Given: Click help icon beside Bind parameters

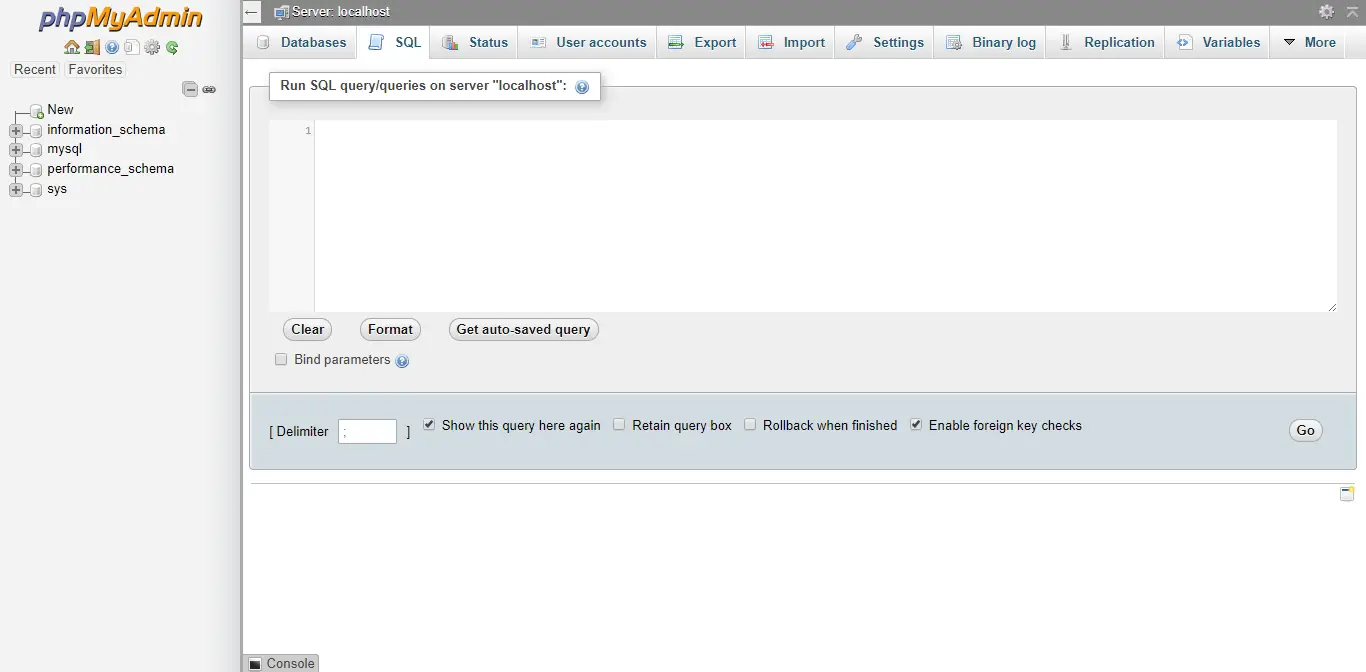Looking at the screenshot, I should (402, 361).
